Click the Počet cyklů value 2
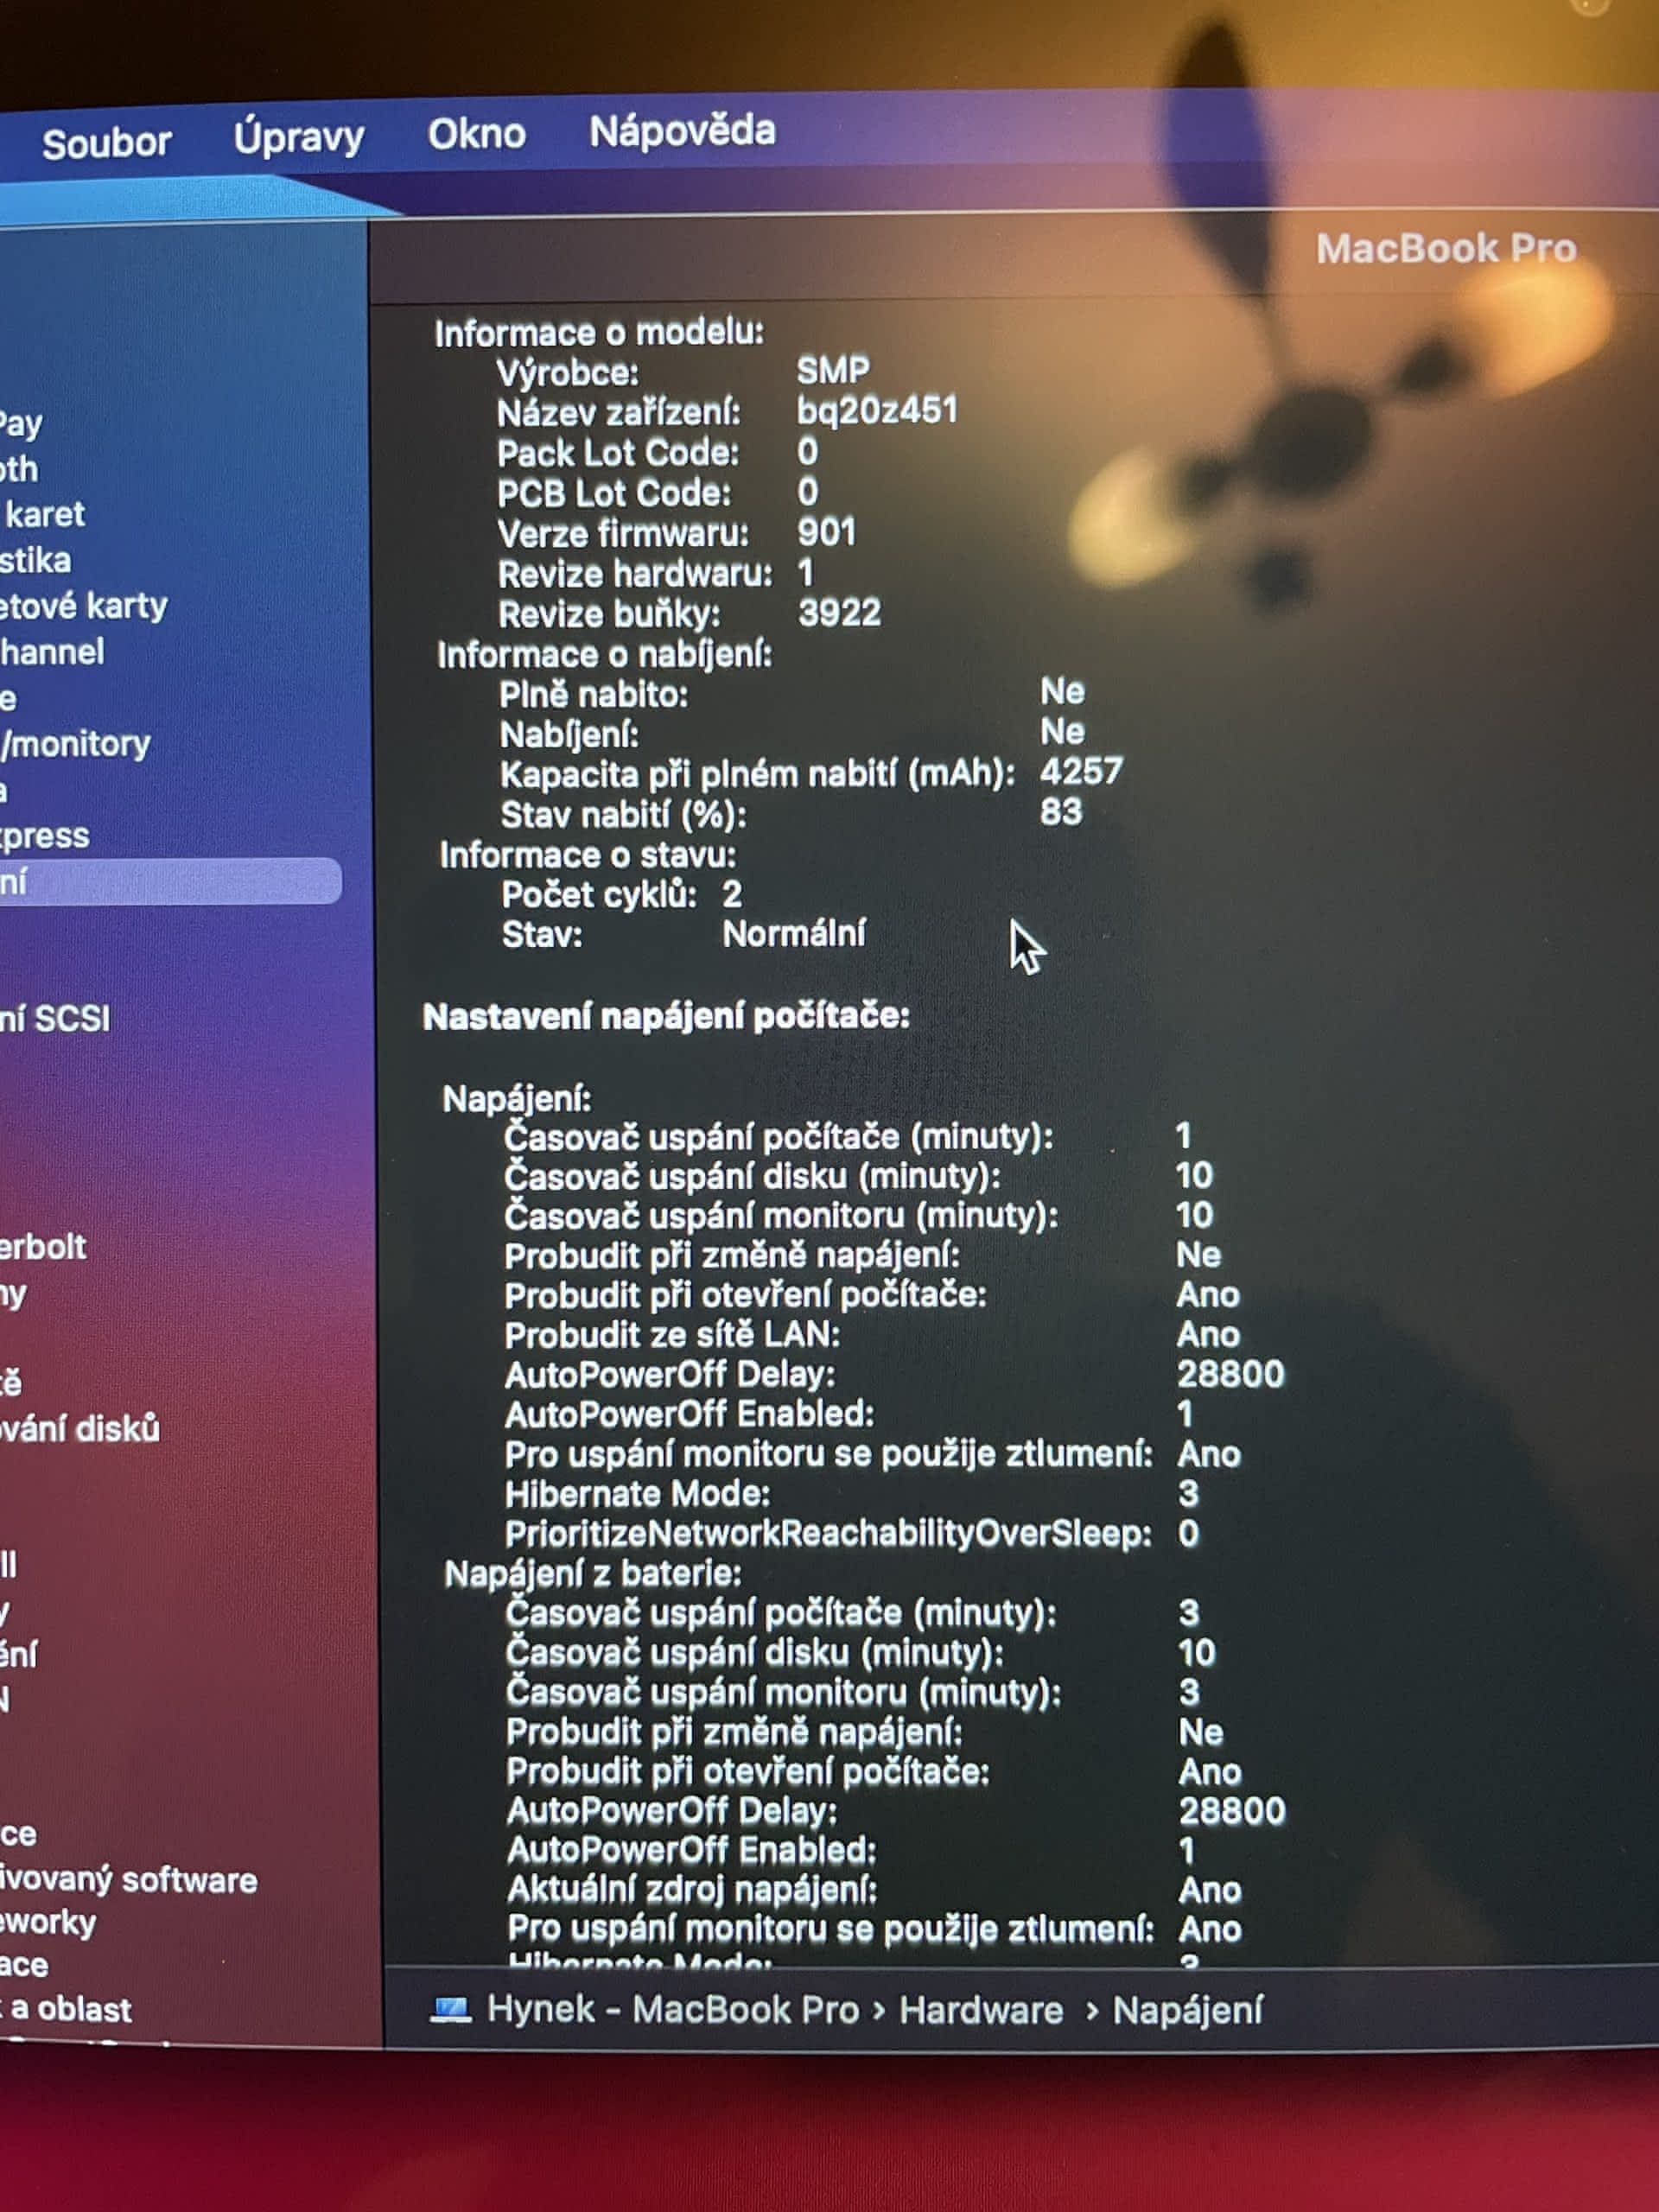 point(732,894)
